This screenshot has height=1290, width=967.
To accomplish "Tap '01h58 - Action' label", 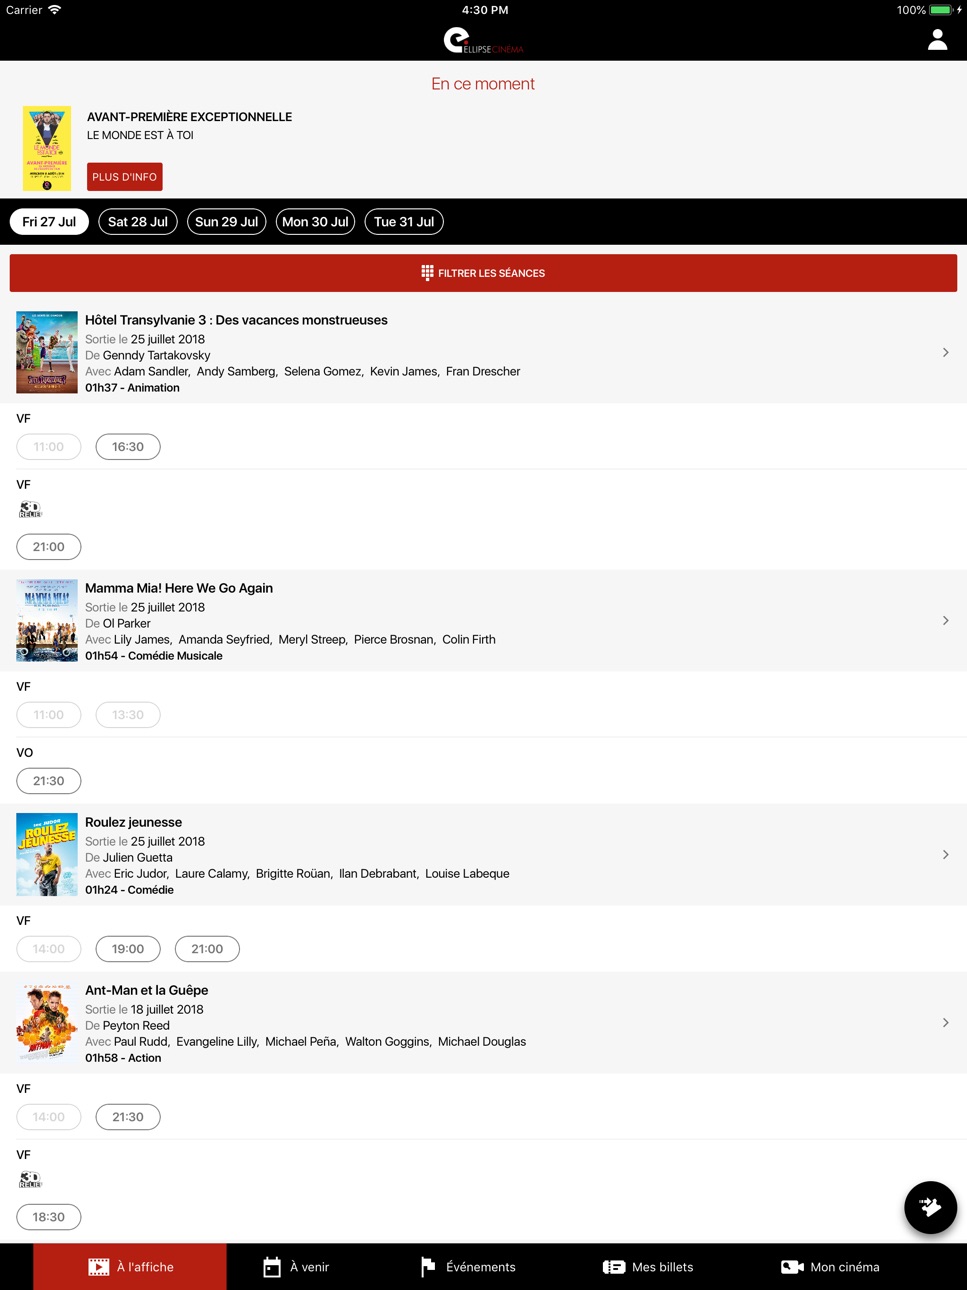I will 123,1058.
